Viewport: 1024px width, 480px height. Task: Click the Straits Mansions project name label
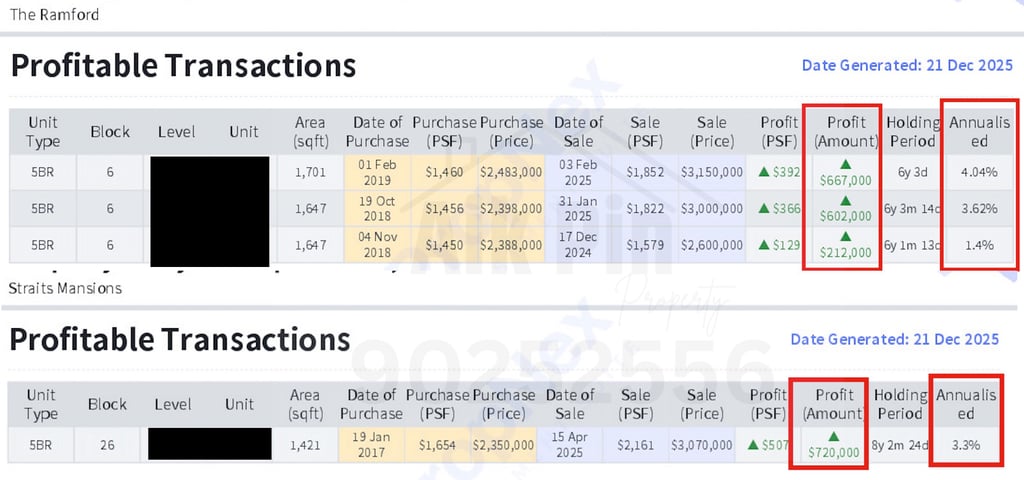tap(65, 288)
